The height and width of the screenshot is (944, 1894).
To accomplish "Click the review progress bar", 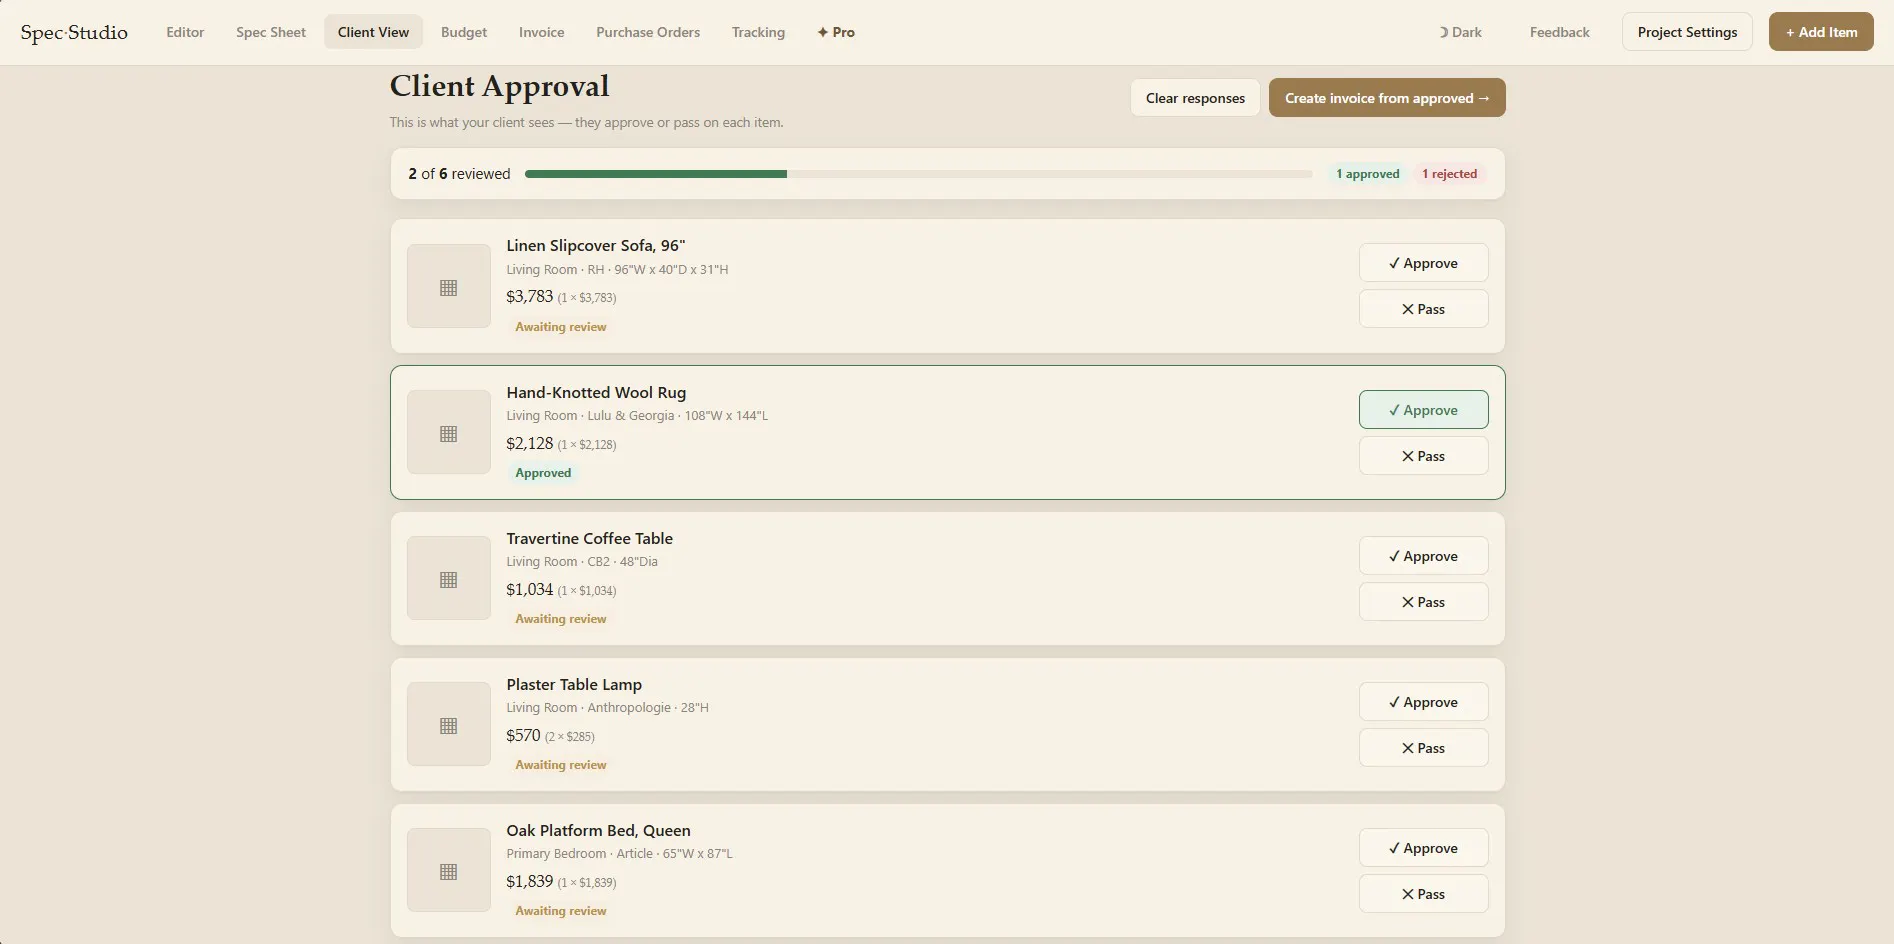I will click(x=918, y=174).
